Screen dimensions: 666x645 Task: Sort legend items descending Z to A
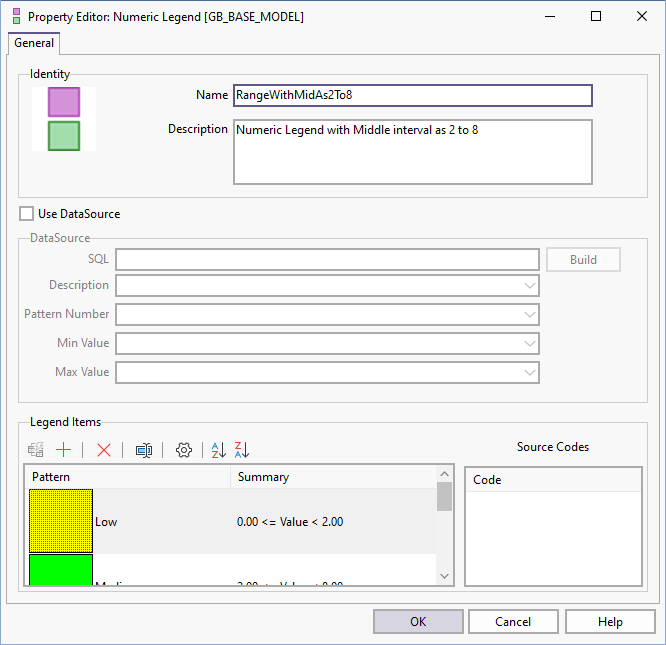[x=242, y=450]
